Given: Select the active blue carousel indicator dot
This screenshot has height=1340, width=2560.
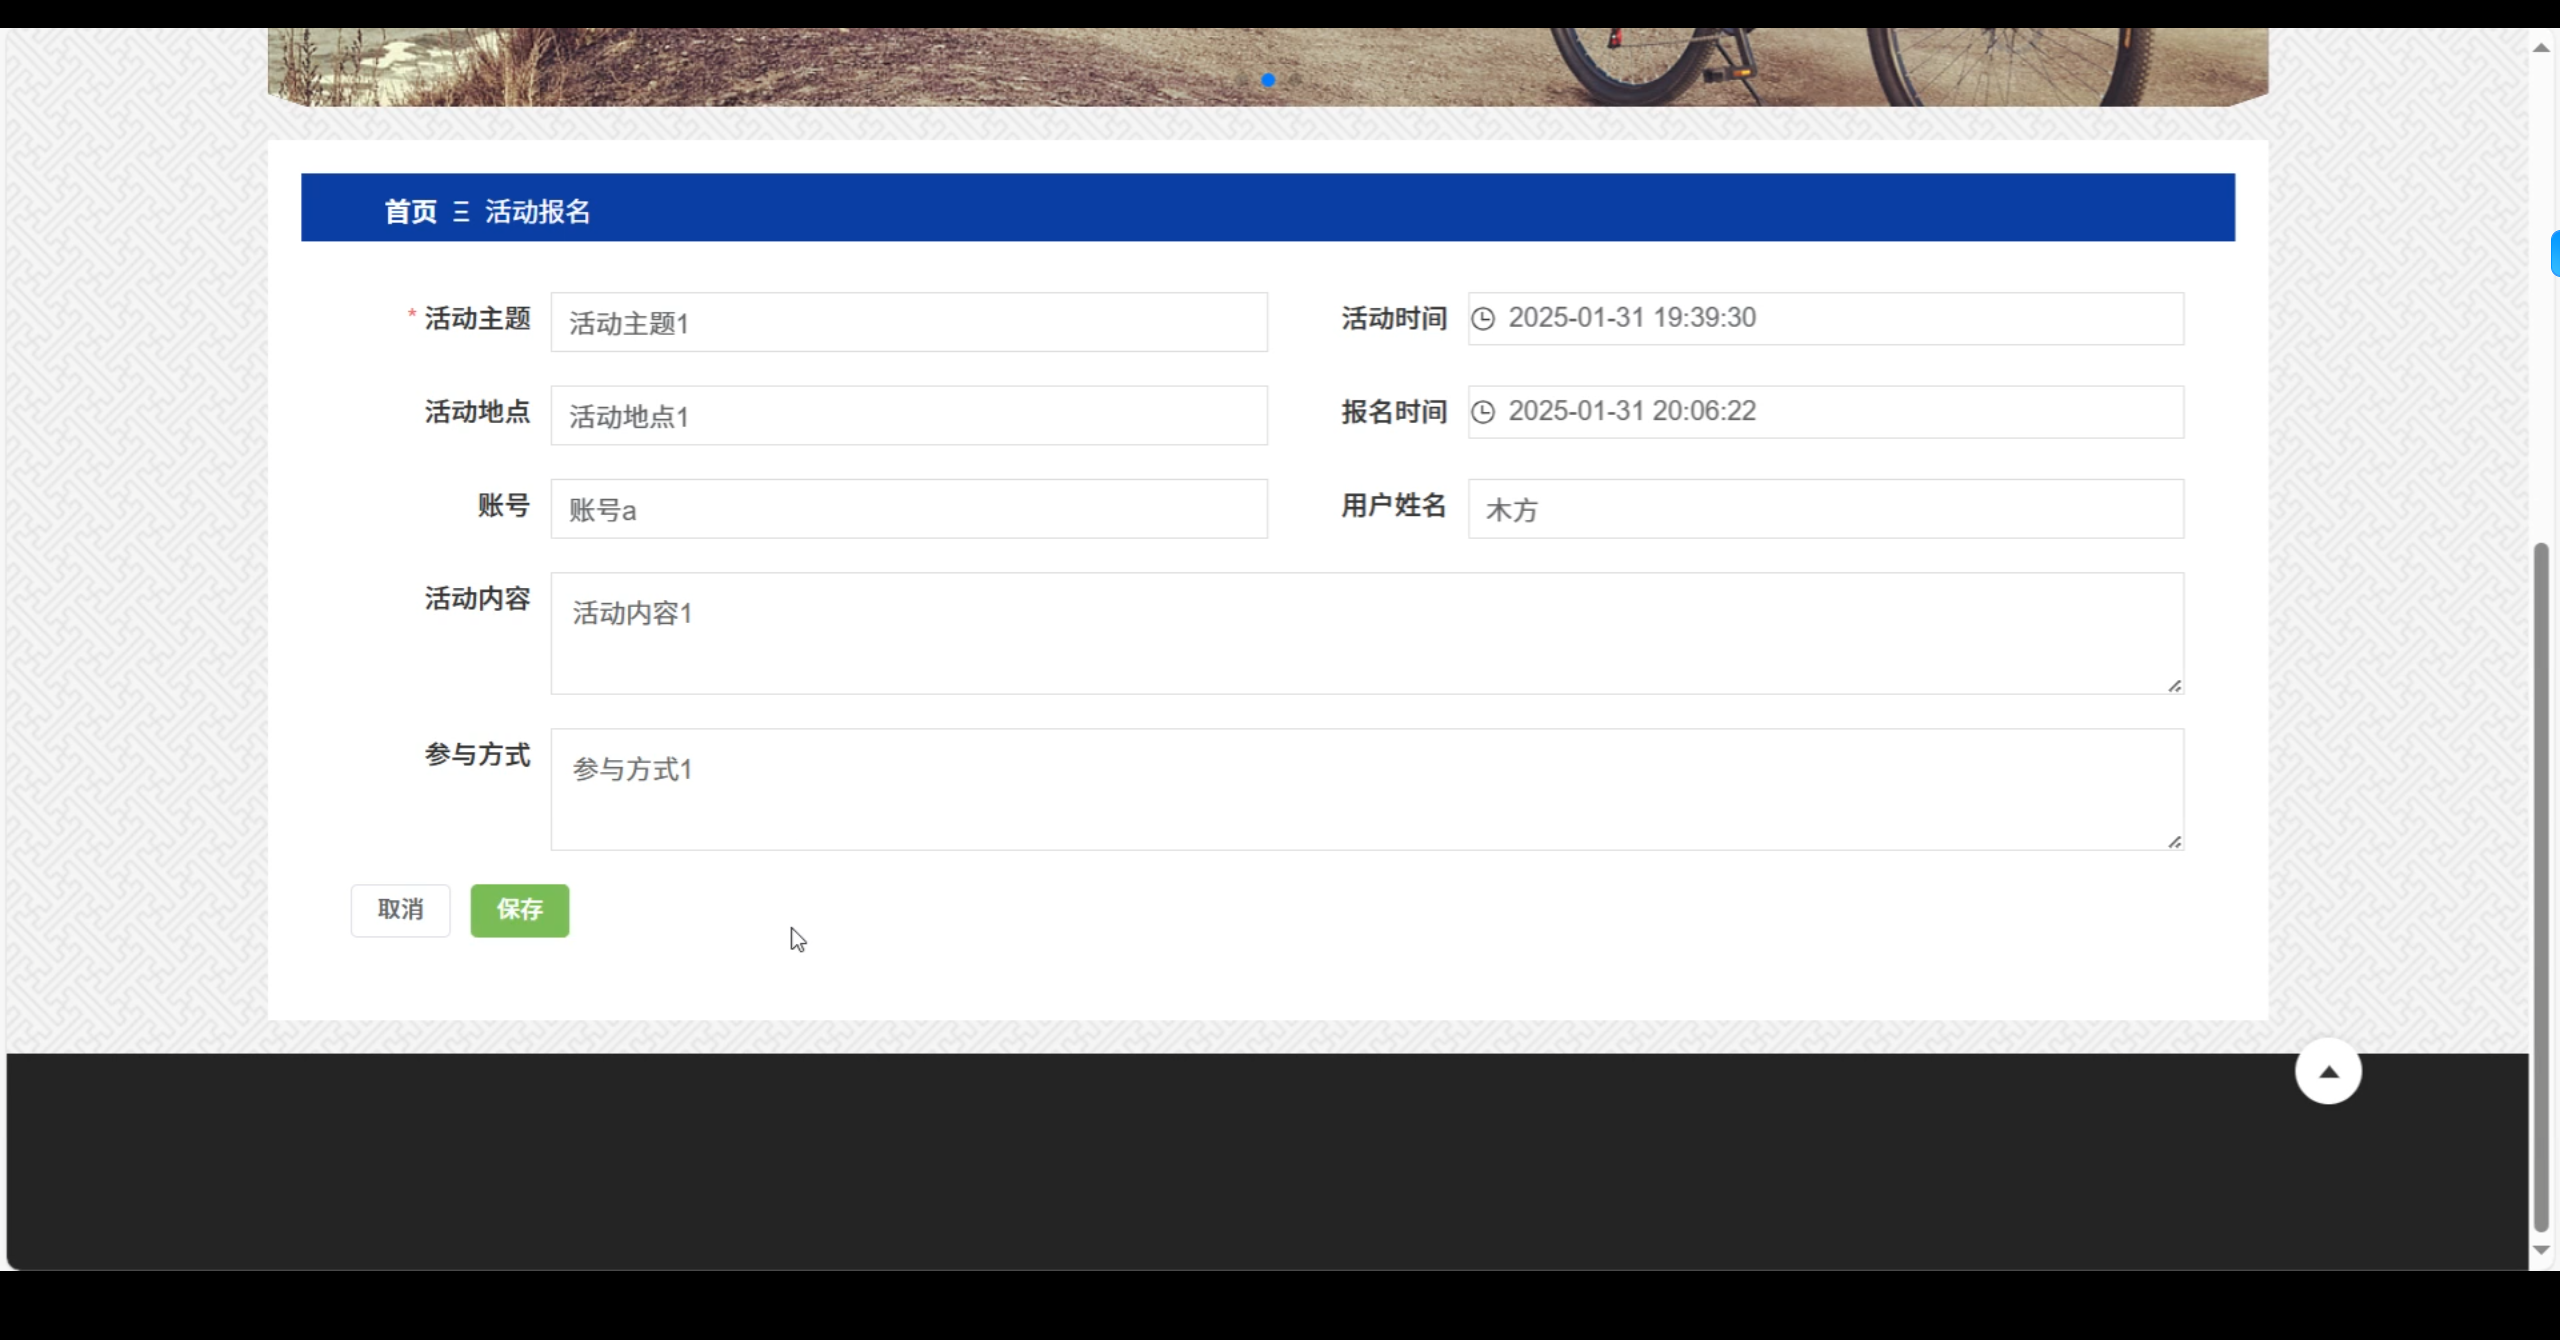Looking at the screenshot, I should (x=1268, y=80).
